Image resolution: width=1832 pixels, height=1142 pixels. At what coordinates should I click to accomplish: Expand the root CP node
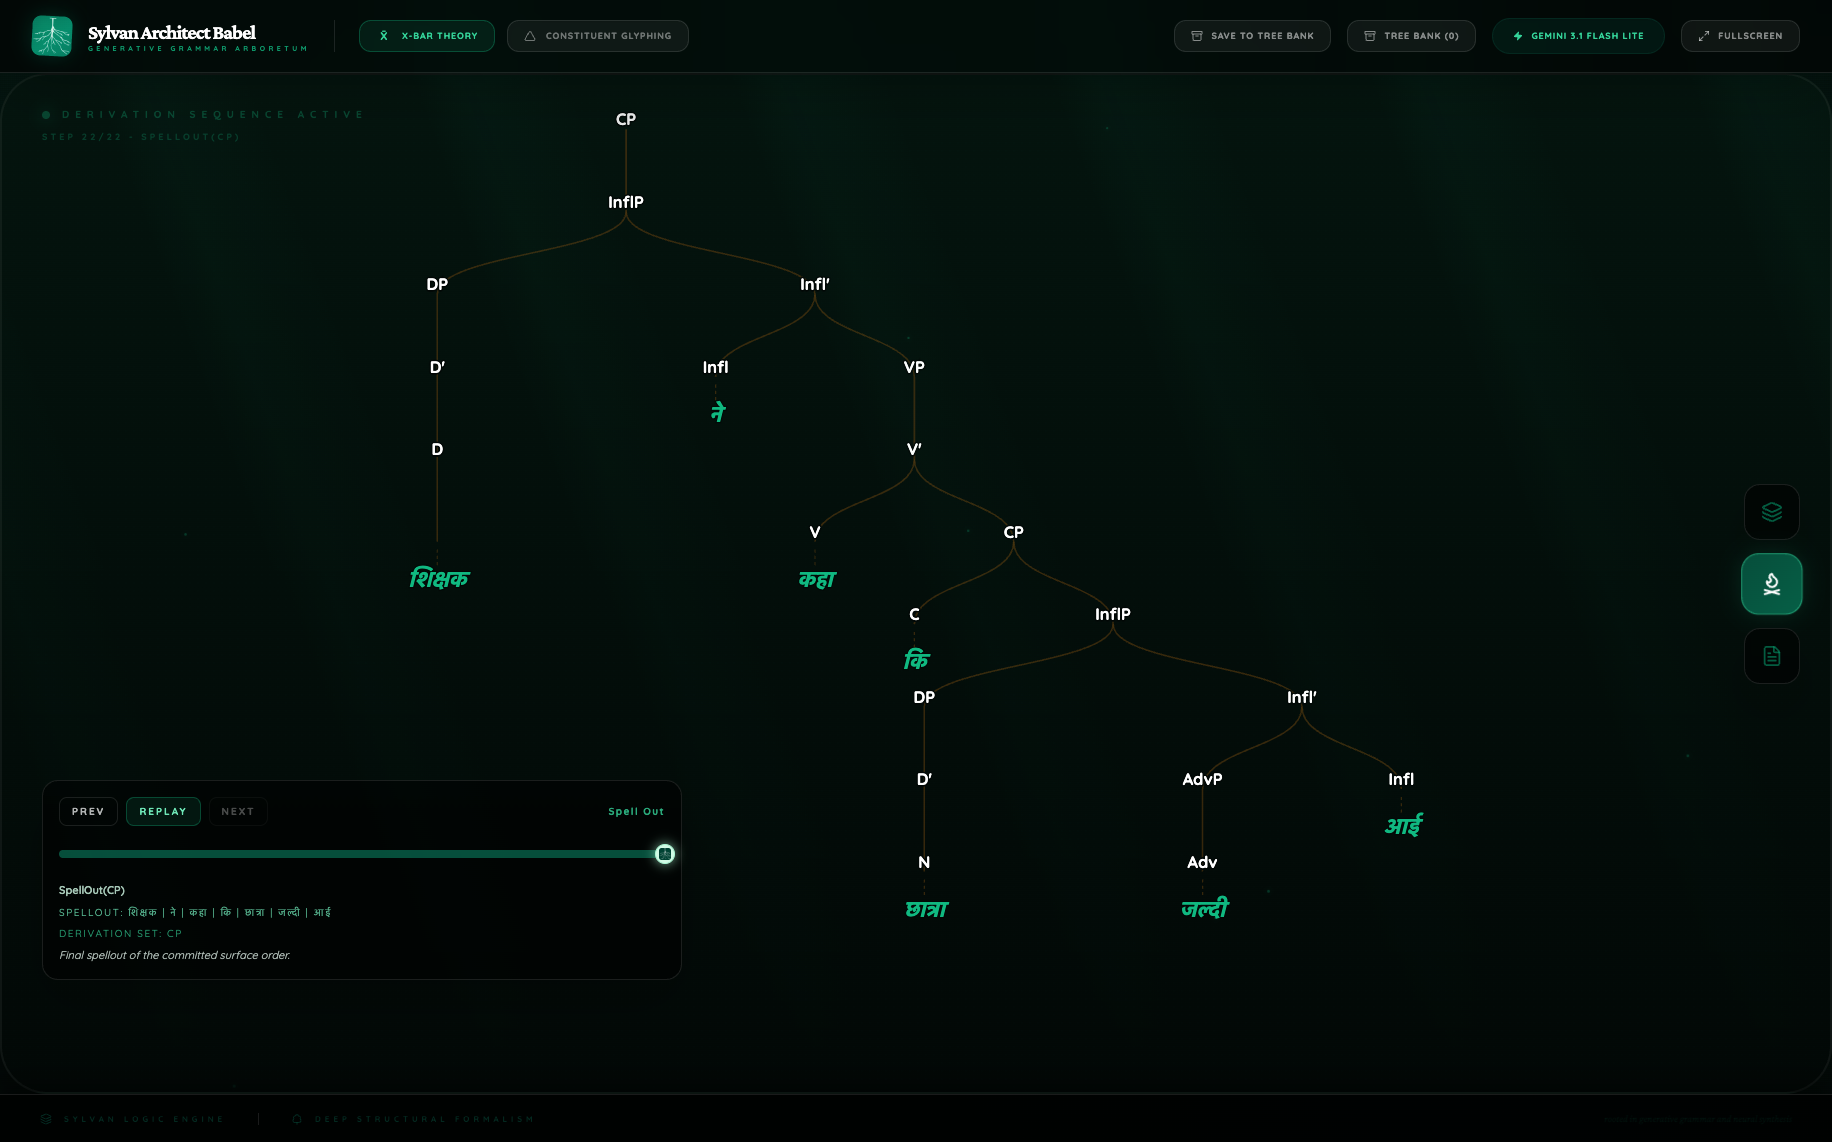click(626, 118)
